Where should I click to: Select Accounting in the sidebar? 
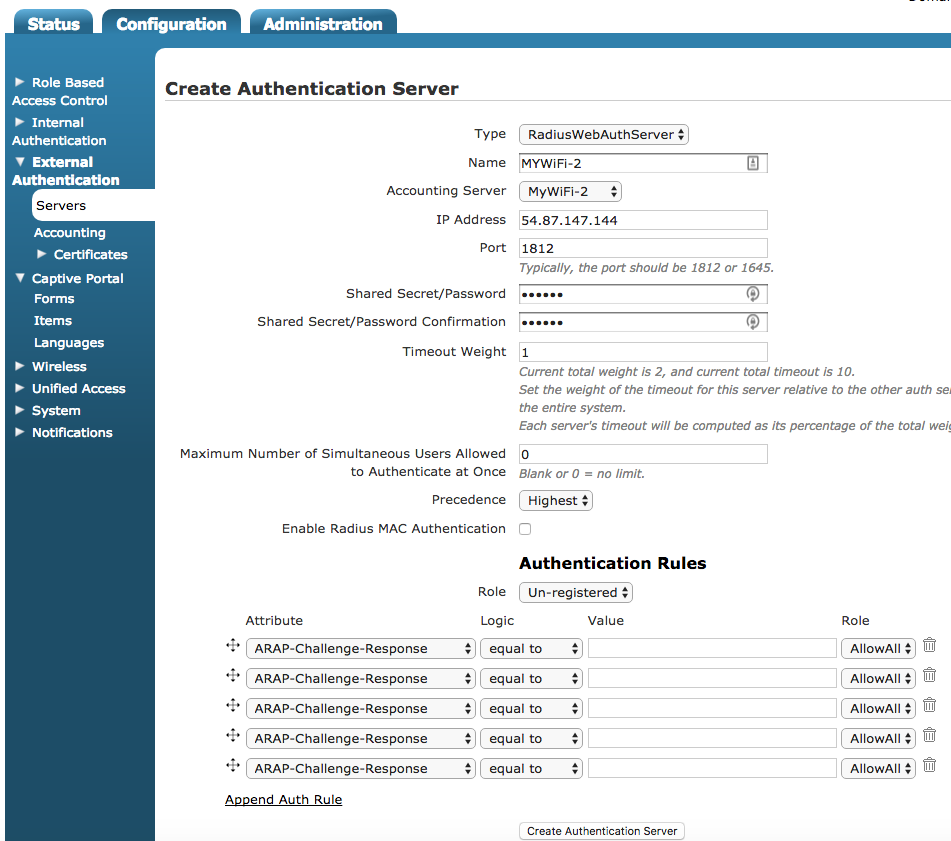coord(70,233)
